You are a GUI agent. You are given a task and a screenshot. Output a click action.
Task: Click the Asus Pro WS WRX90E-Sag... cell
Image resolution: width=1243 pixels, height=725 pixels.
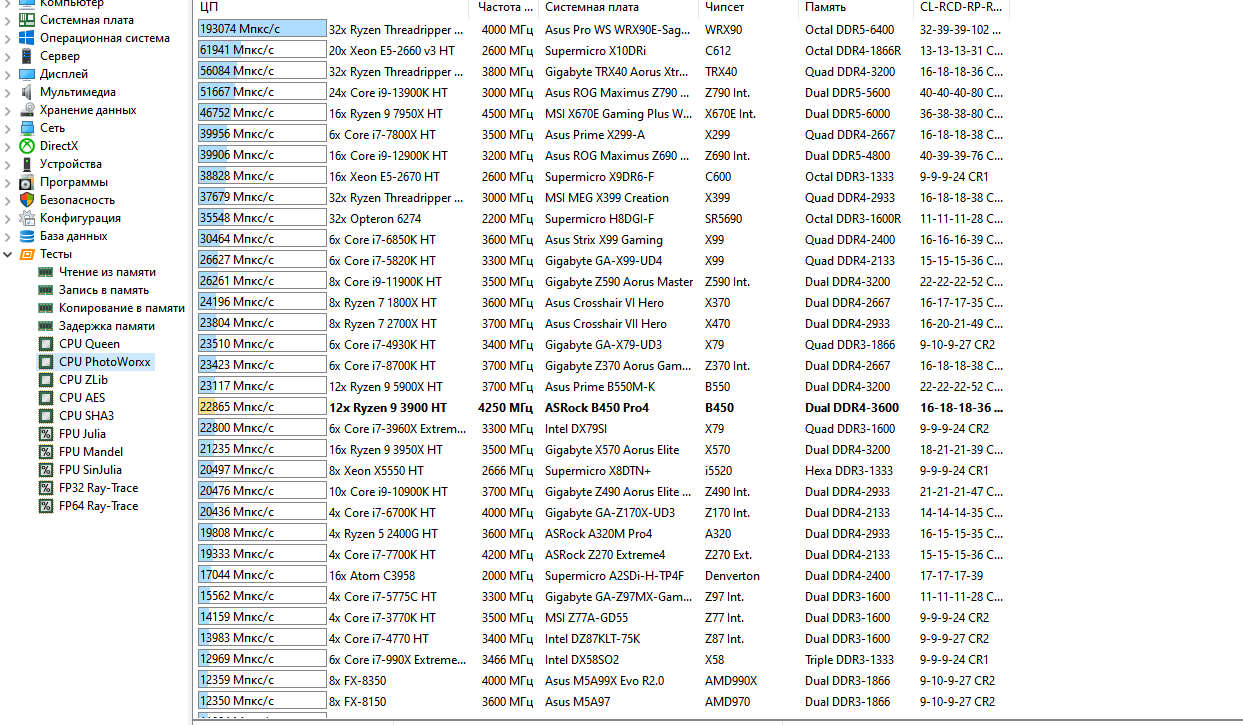(618, 29)
